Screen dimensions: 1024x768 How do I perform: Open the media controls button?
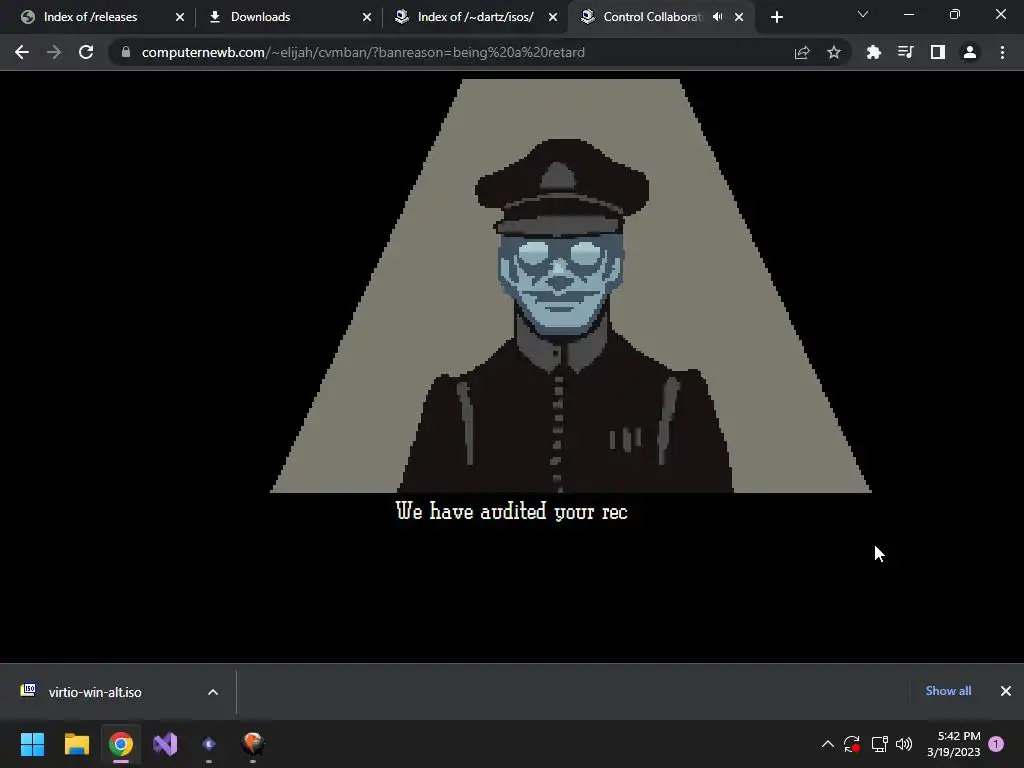(905, 52)
